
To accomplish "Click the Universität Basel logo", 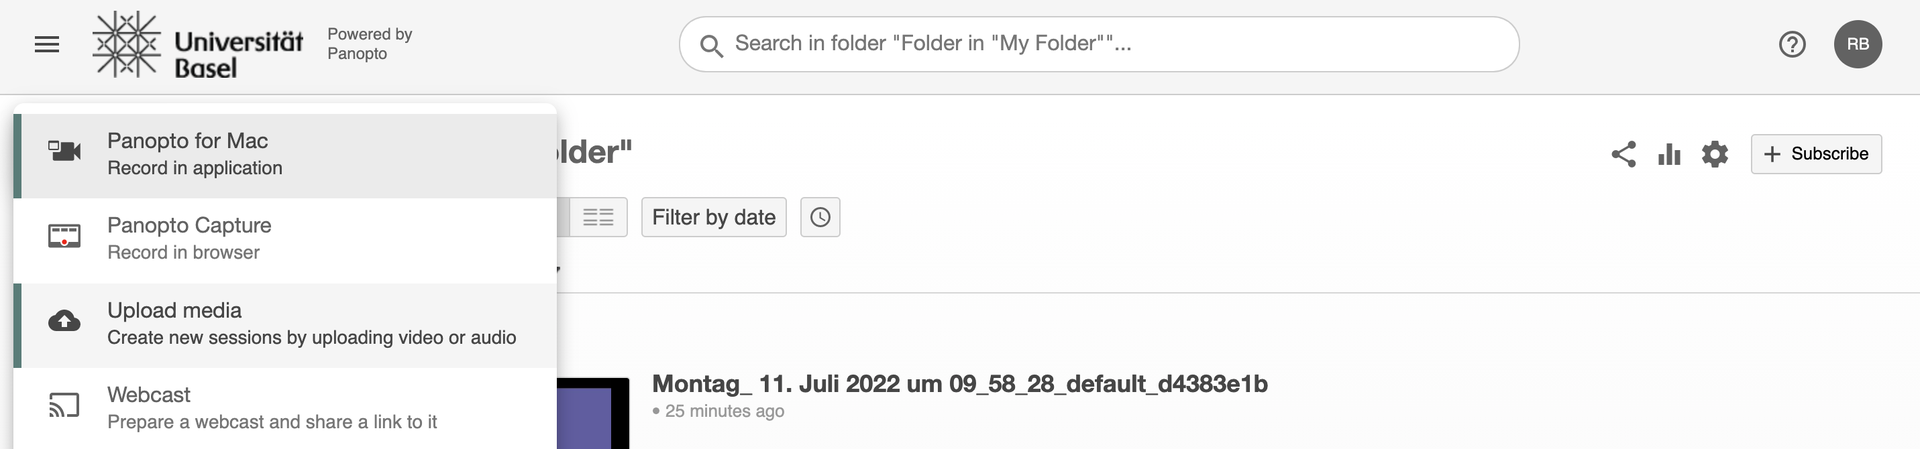I will tap(197, 45).
